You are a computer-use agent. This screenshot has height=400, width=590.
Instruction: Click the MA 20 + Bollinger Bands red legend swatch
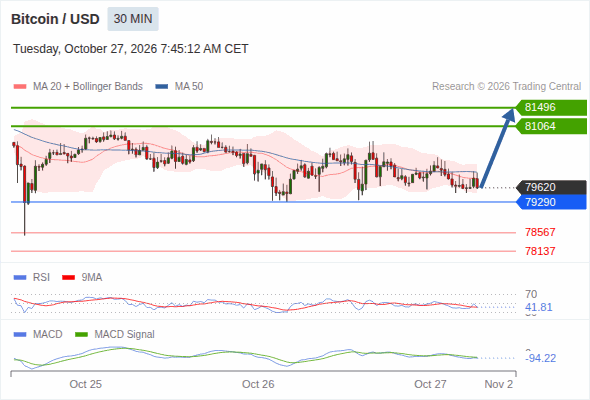coord(20,87)
